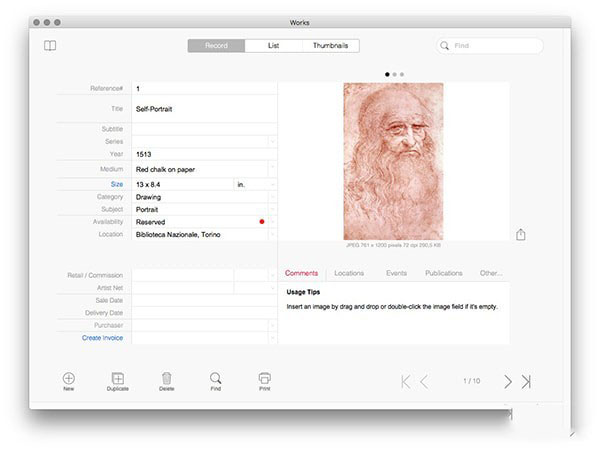Expand the Medium dropdown arrow
This screenshot has width=600, height=451.
[x=272, y=167]
